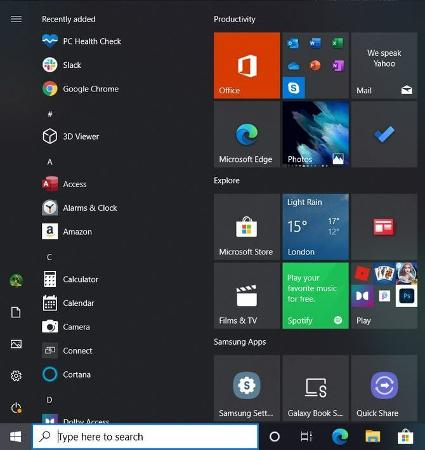Click the C letter index header
This screenshot has width=425, height=450.
(x=49, y=257)
